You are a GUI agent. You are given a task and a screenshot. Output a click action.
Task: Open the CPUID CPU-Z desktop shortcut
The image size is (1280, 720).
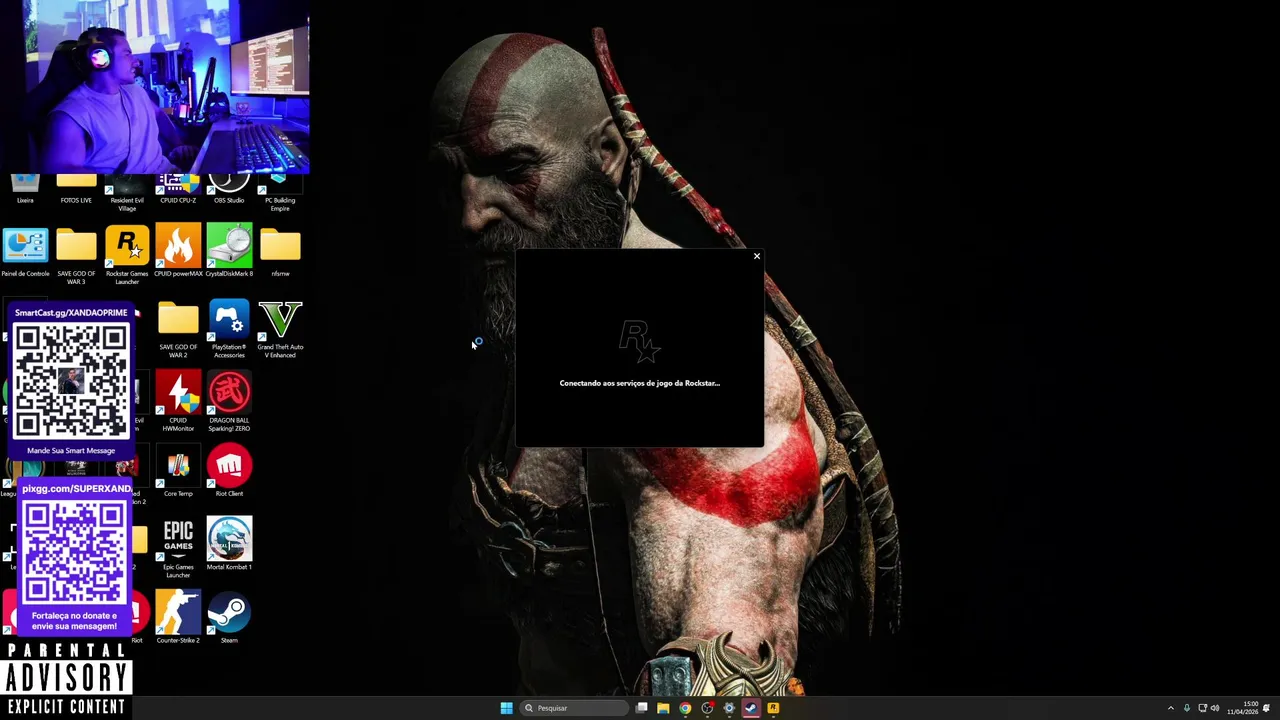tap(178, 189)
